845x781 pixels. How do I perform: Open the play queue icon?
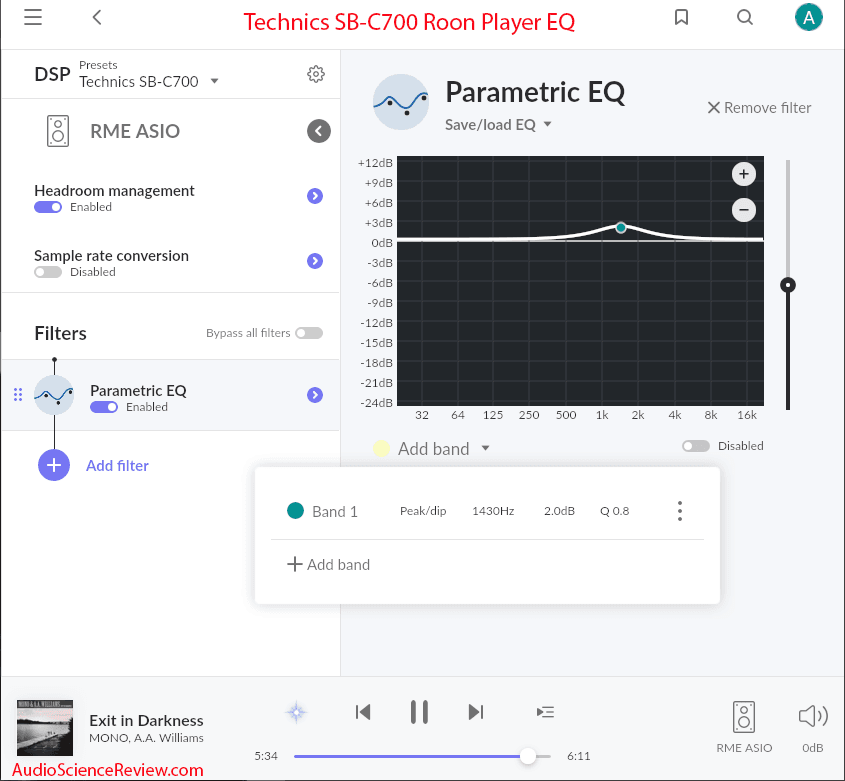545,713
